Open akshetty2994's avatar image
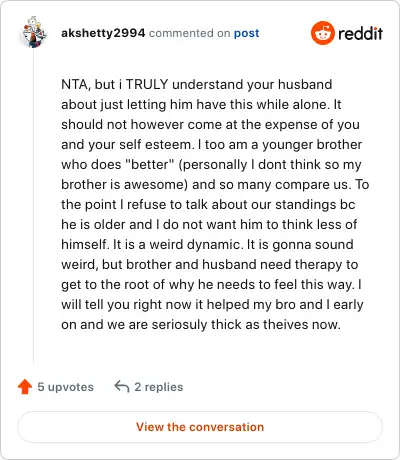This screenshot has width=400, height=460. pos(34,33)
